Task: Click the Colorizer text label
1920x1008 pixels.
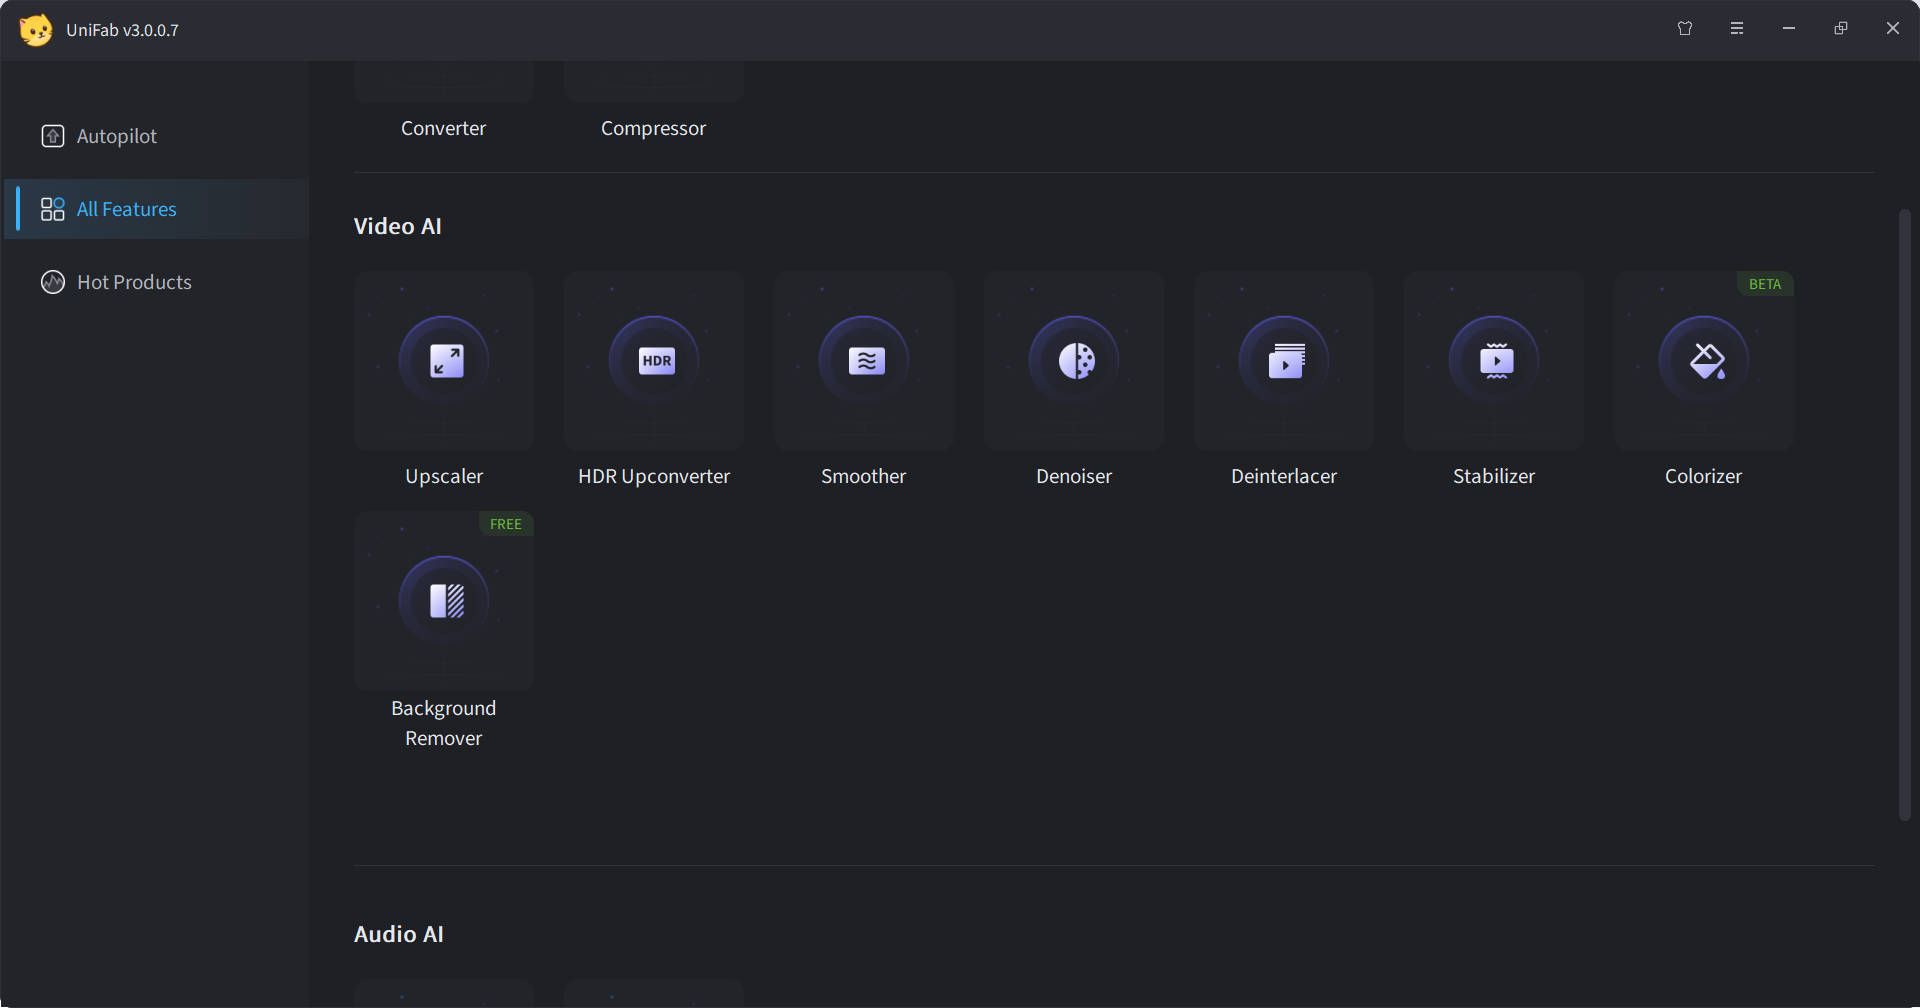Action: pos(1703,476)
